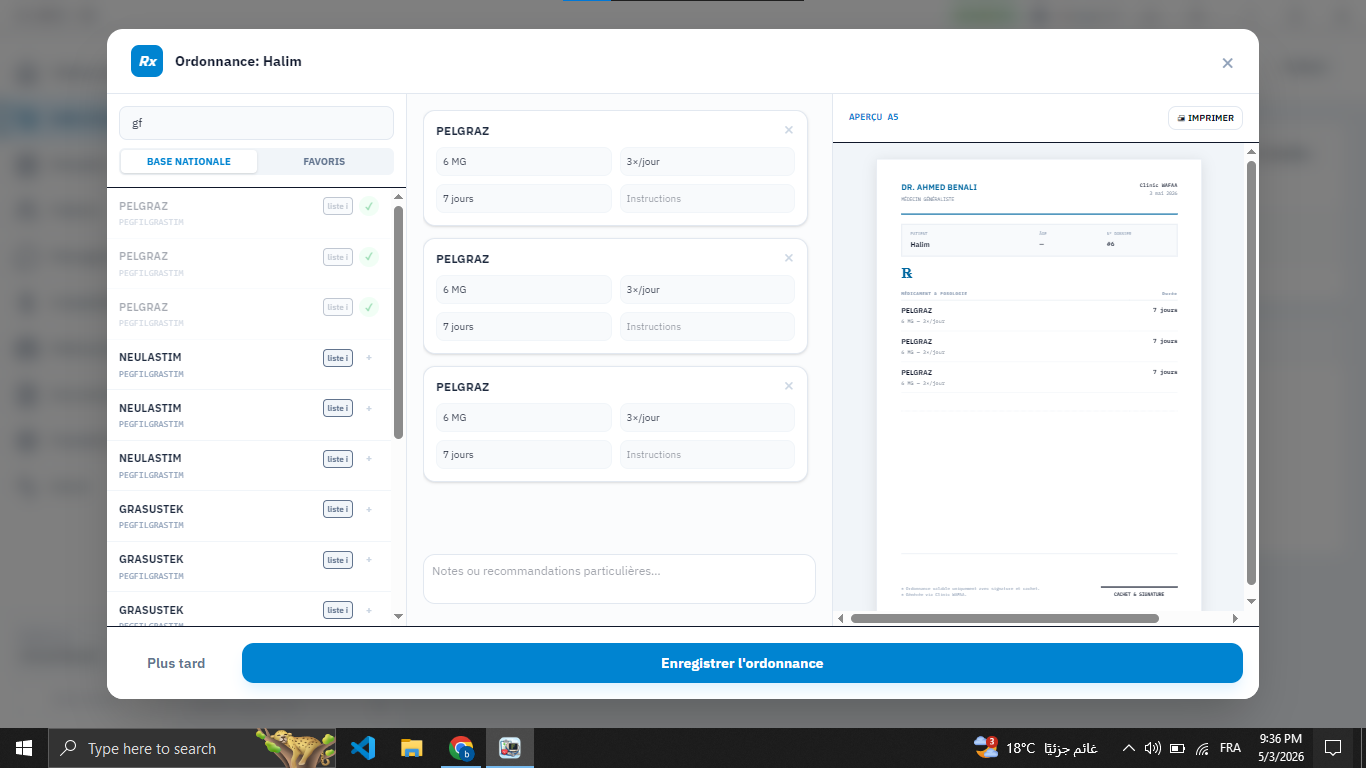
Task: Remove the second PELGRAZ prescription card with X
Action: (789, 258)
